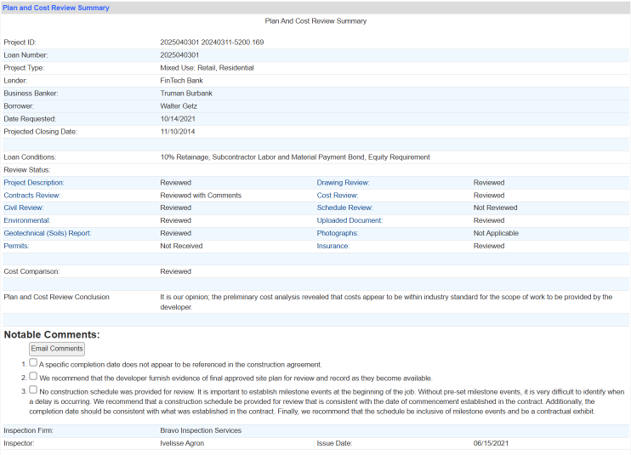Screen dimensions: 631x455
Task: Click the Cost Review link
Action: coord(337,195)
